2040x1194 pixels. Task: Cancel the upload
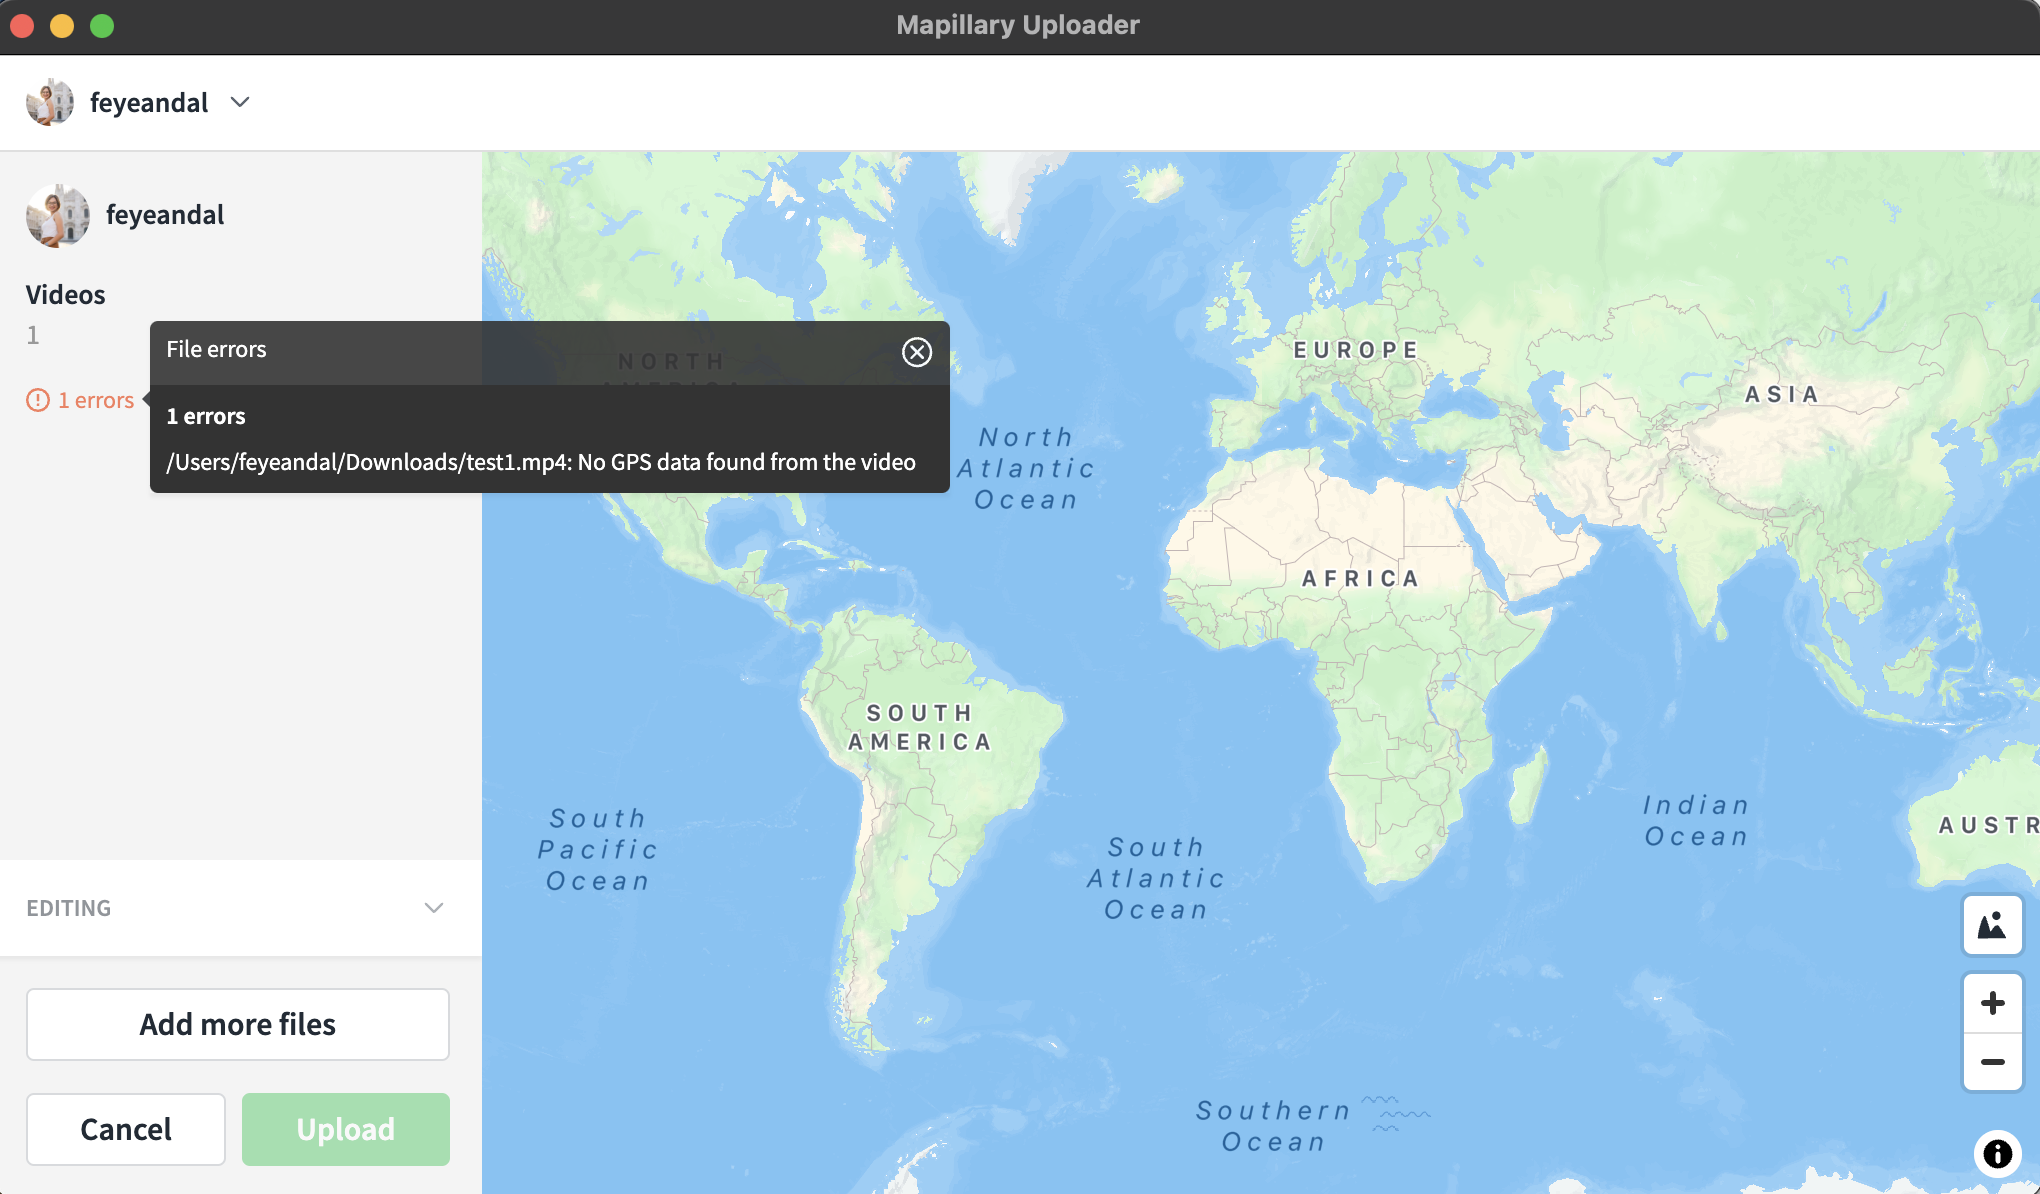coord(126,1129)
